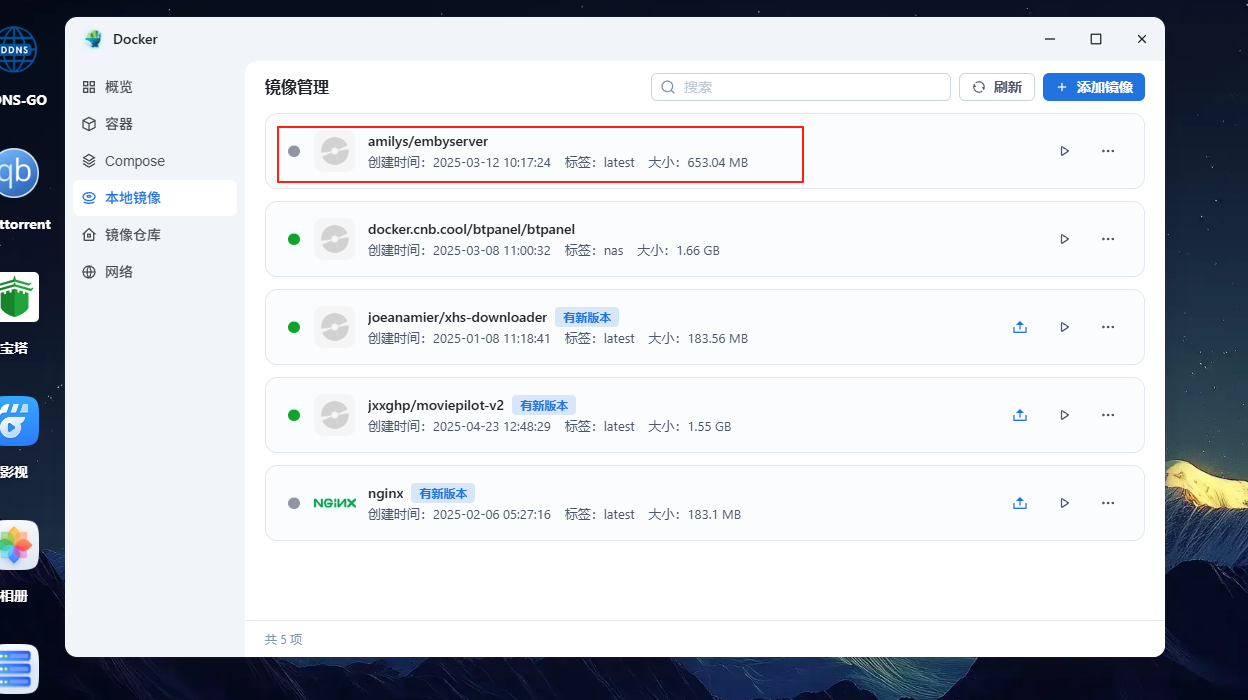Click the 1.55 GB size value

[x=709, y=426]
